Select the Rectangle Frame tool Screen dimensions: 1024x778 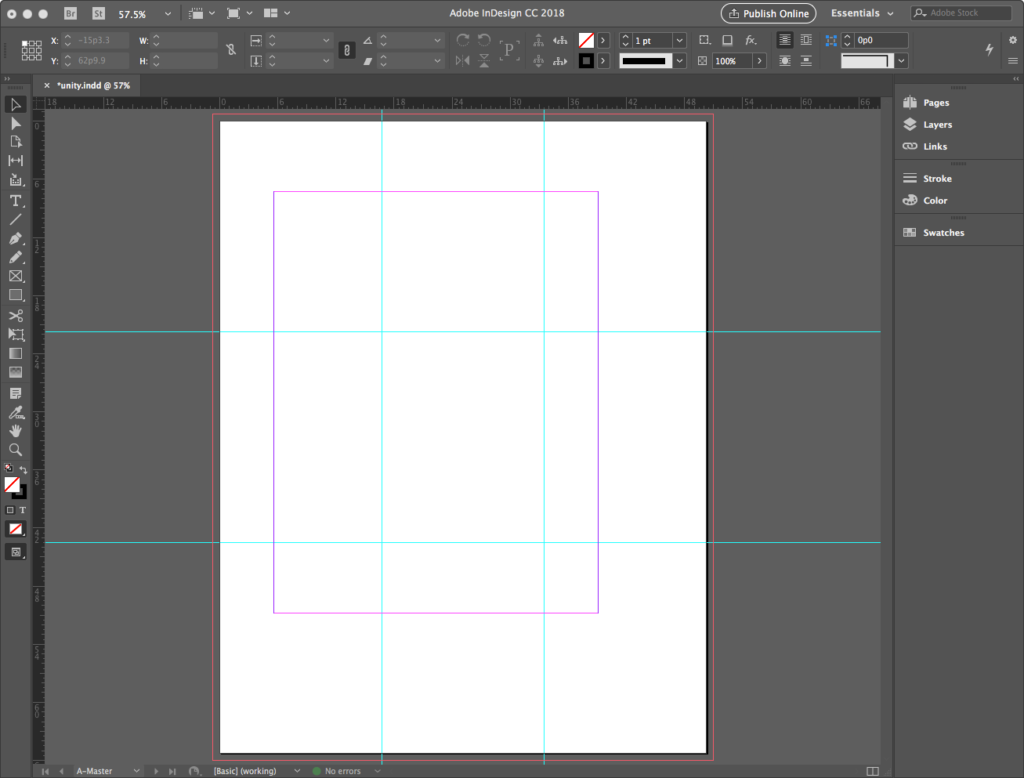(16, 277)
